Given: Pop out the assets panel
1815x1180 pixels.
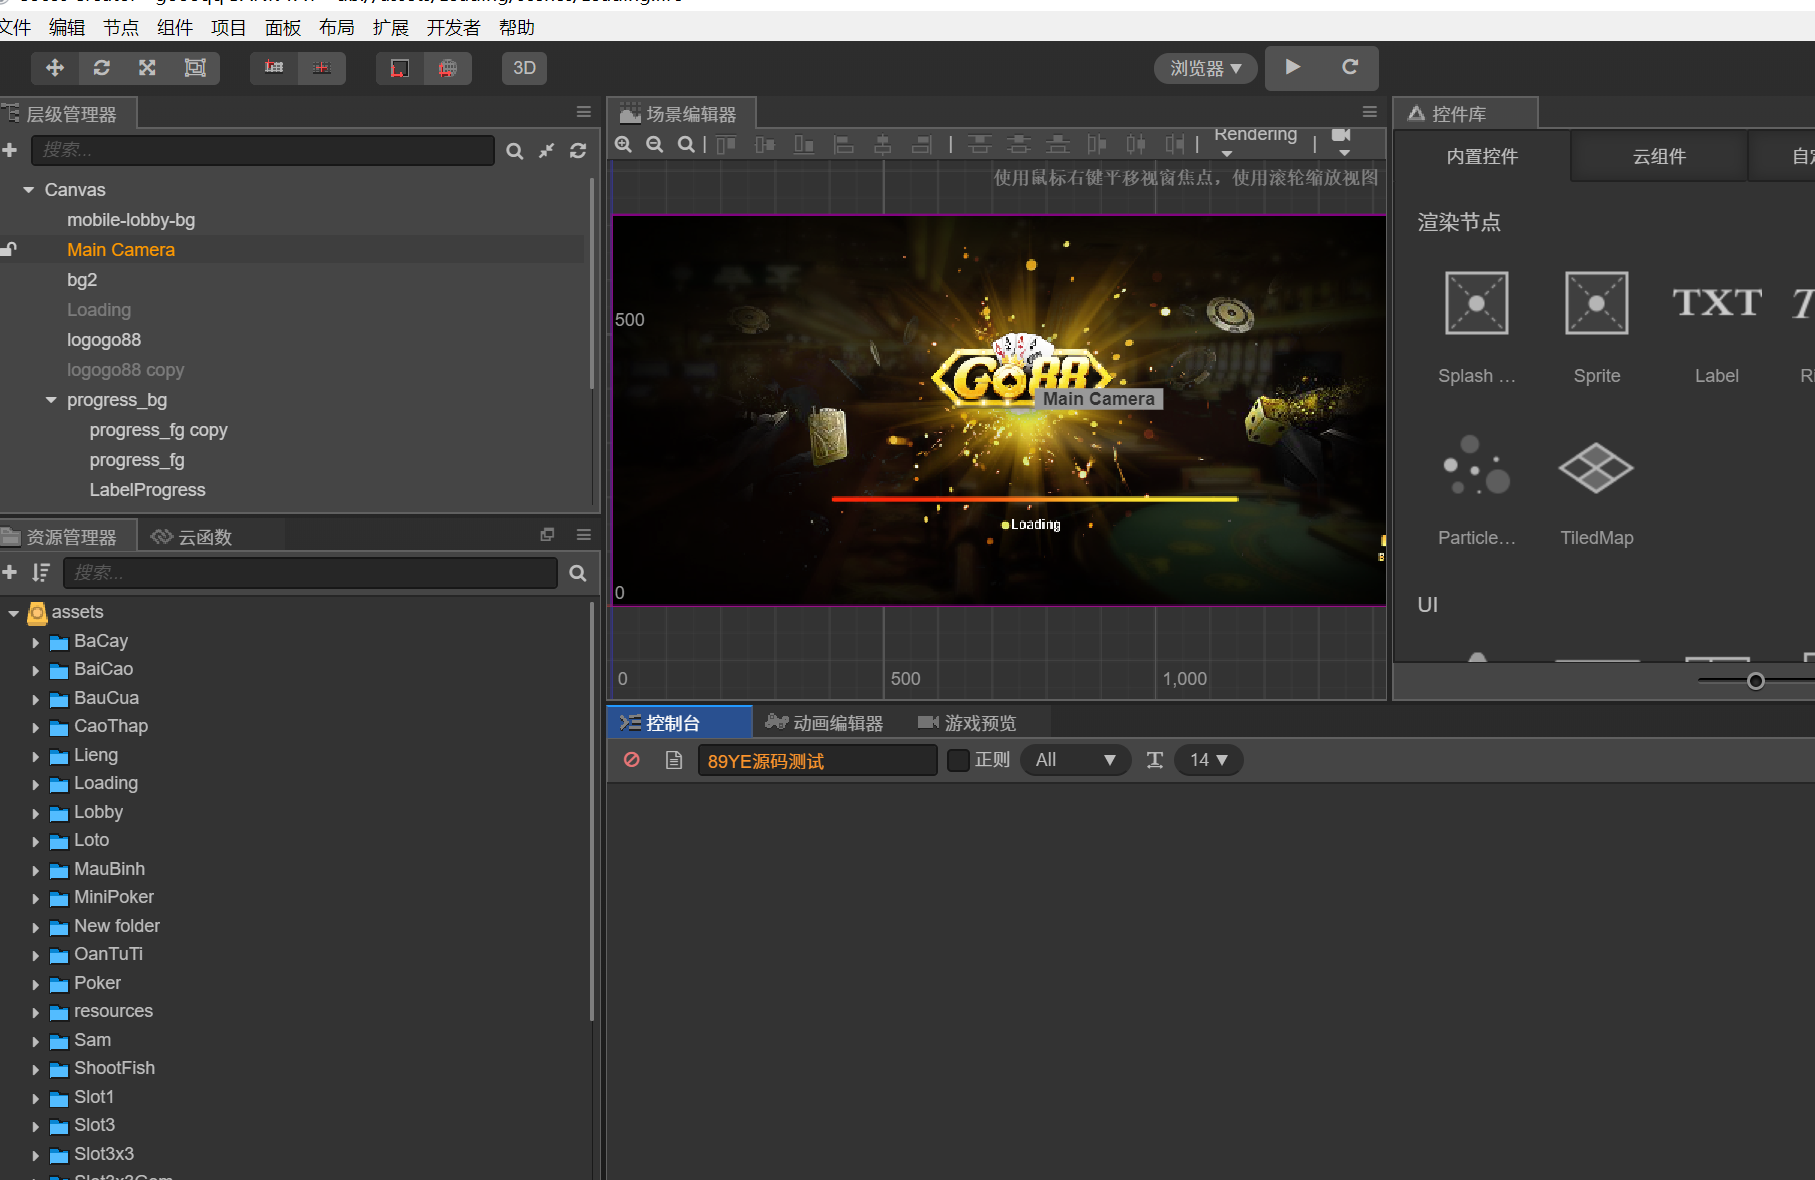Looking at the screenshot, I should coord(547,535).
